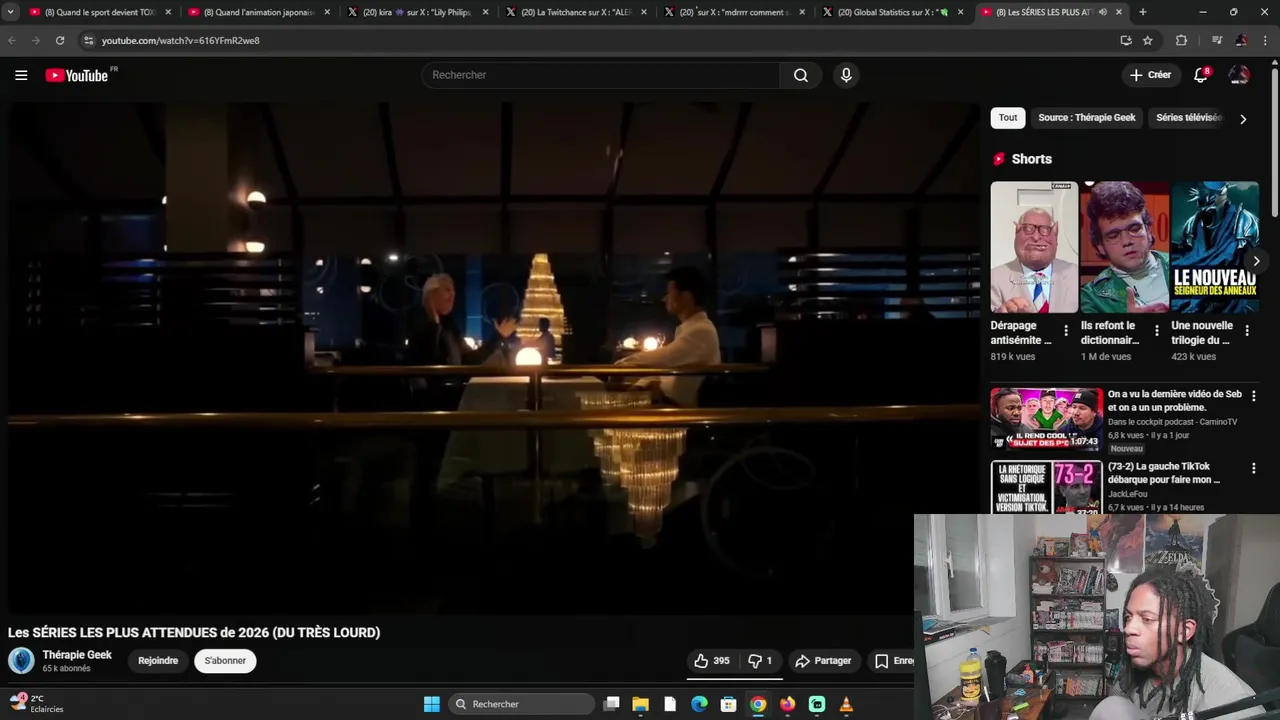
Task: Open Chrome extensions puzzle icon
Action: tap(1181, 40)
